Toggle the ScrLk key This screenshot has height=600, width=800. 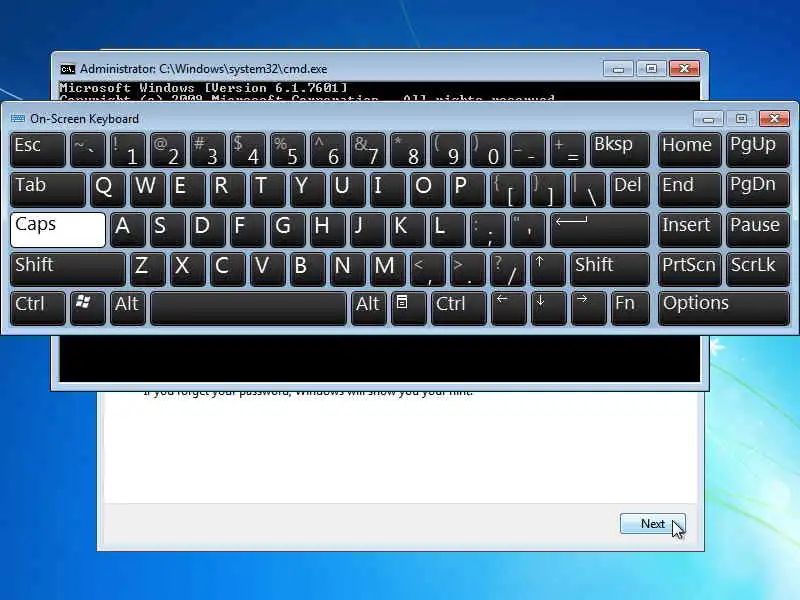[758, 269]
